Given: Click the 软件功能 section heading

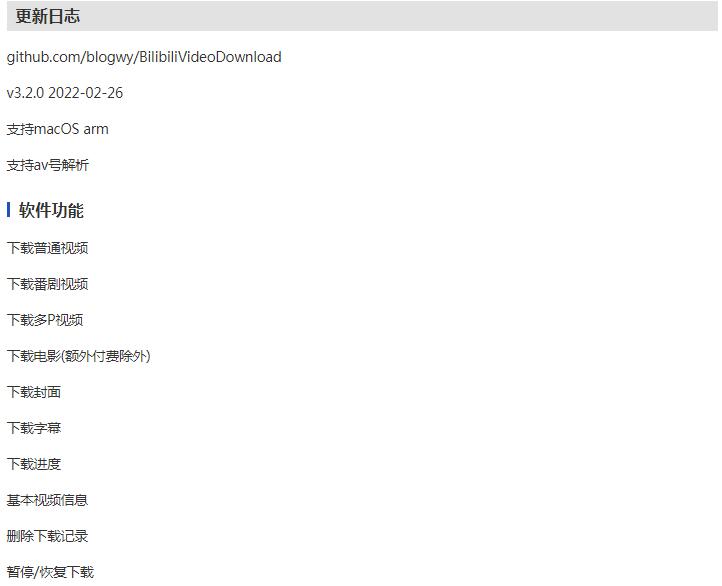Looking at the screenshot, I should pos(51,210).
